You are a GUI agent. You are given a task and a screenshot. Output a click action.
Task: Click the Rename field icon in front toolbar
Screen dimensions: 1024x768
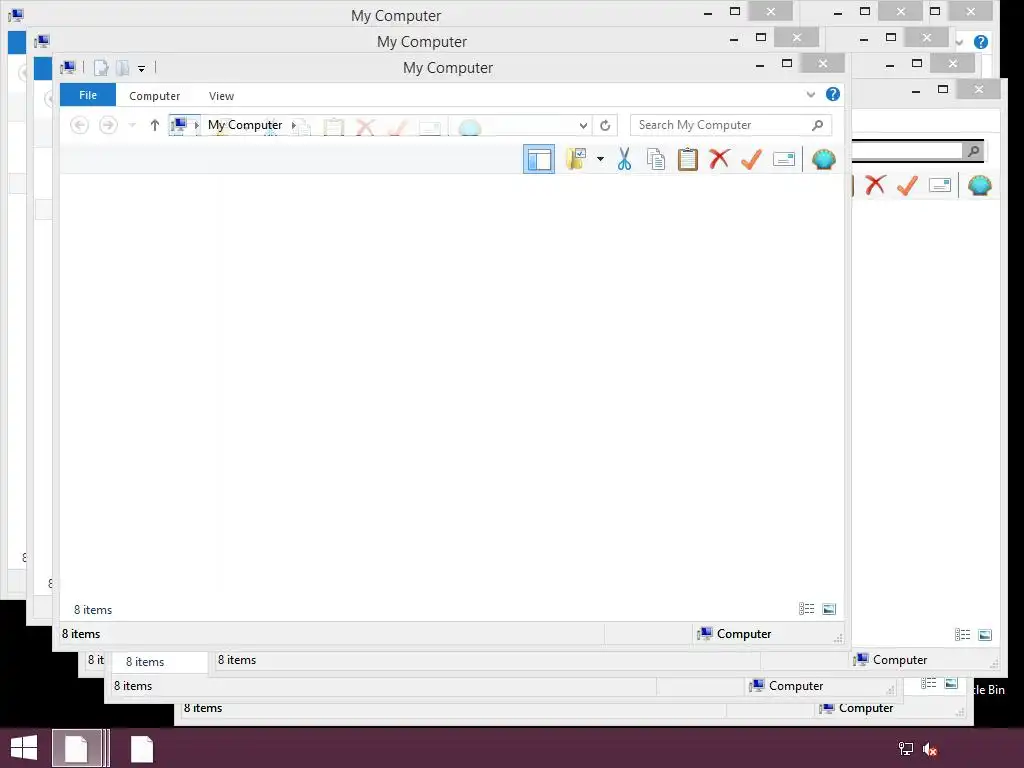point(784,159)
